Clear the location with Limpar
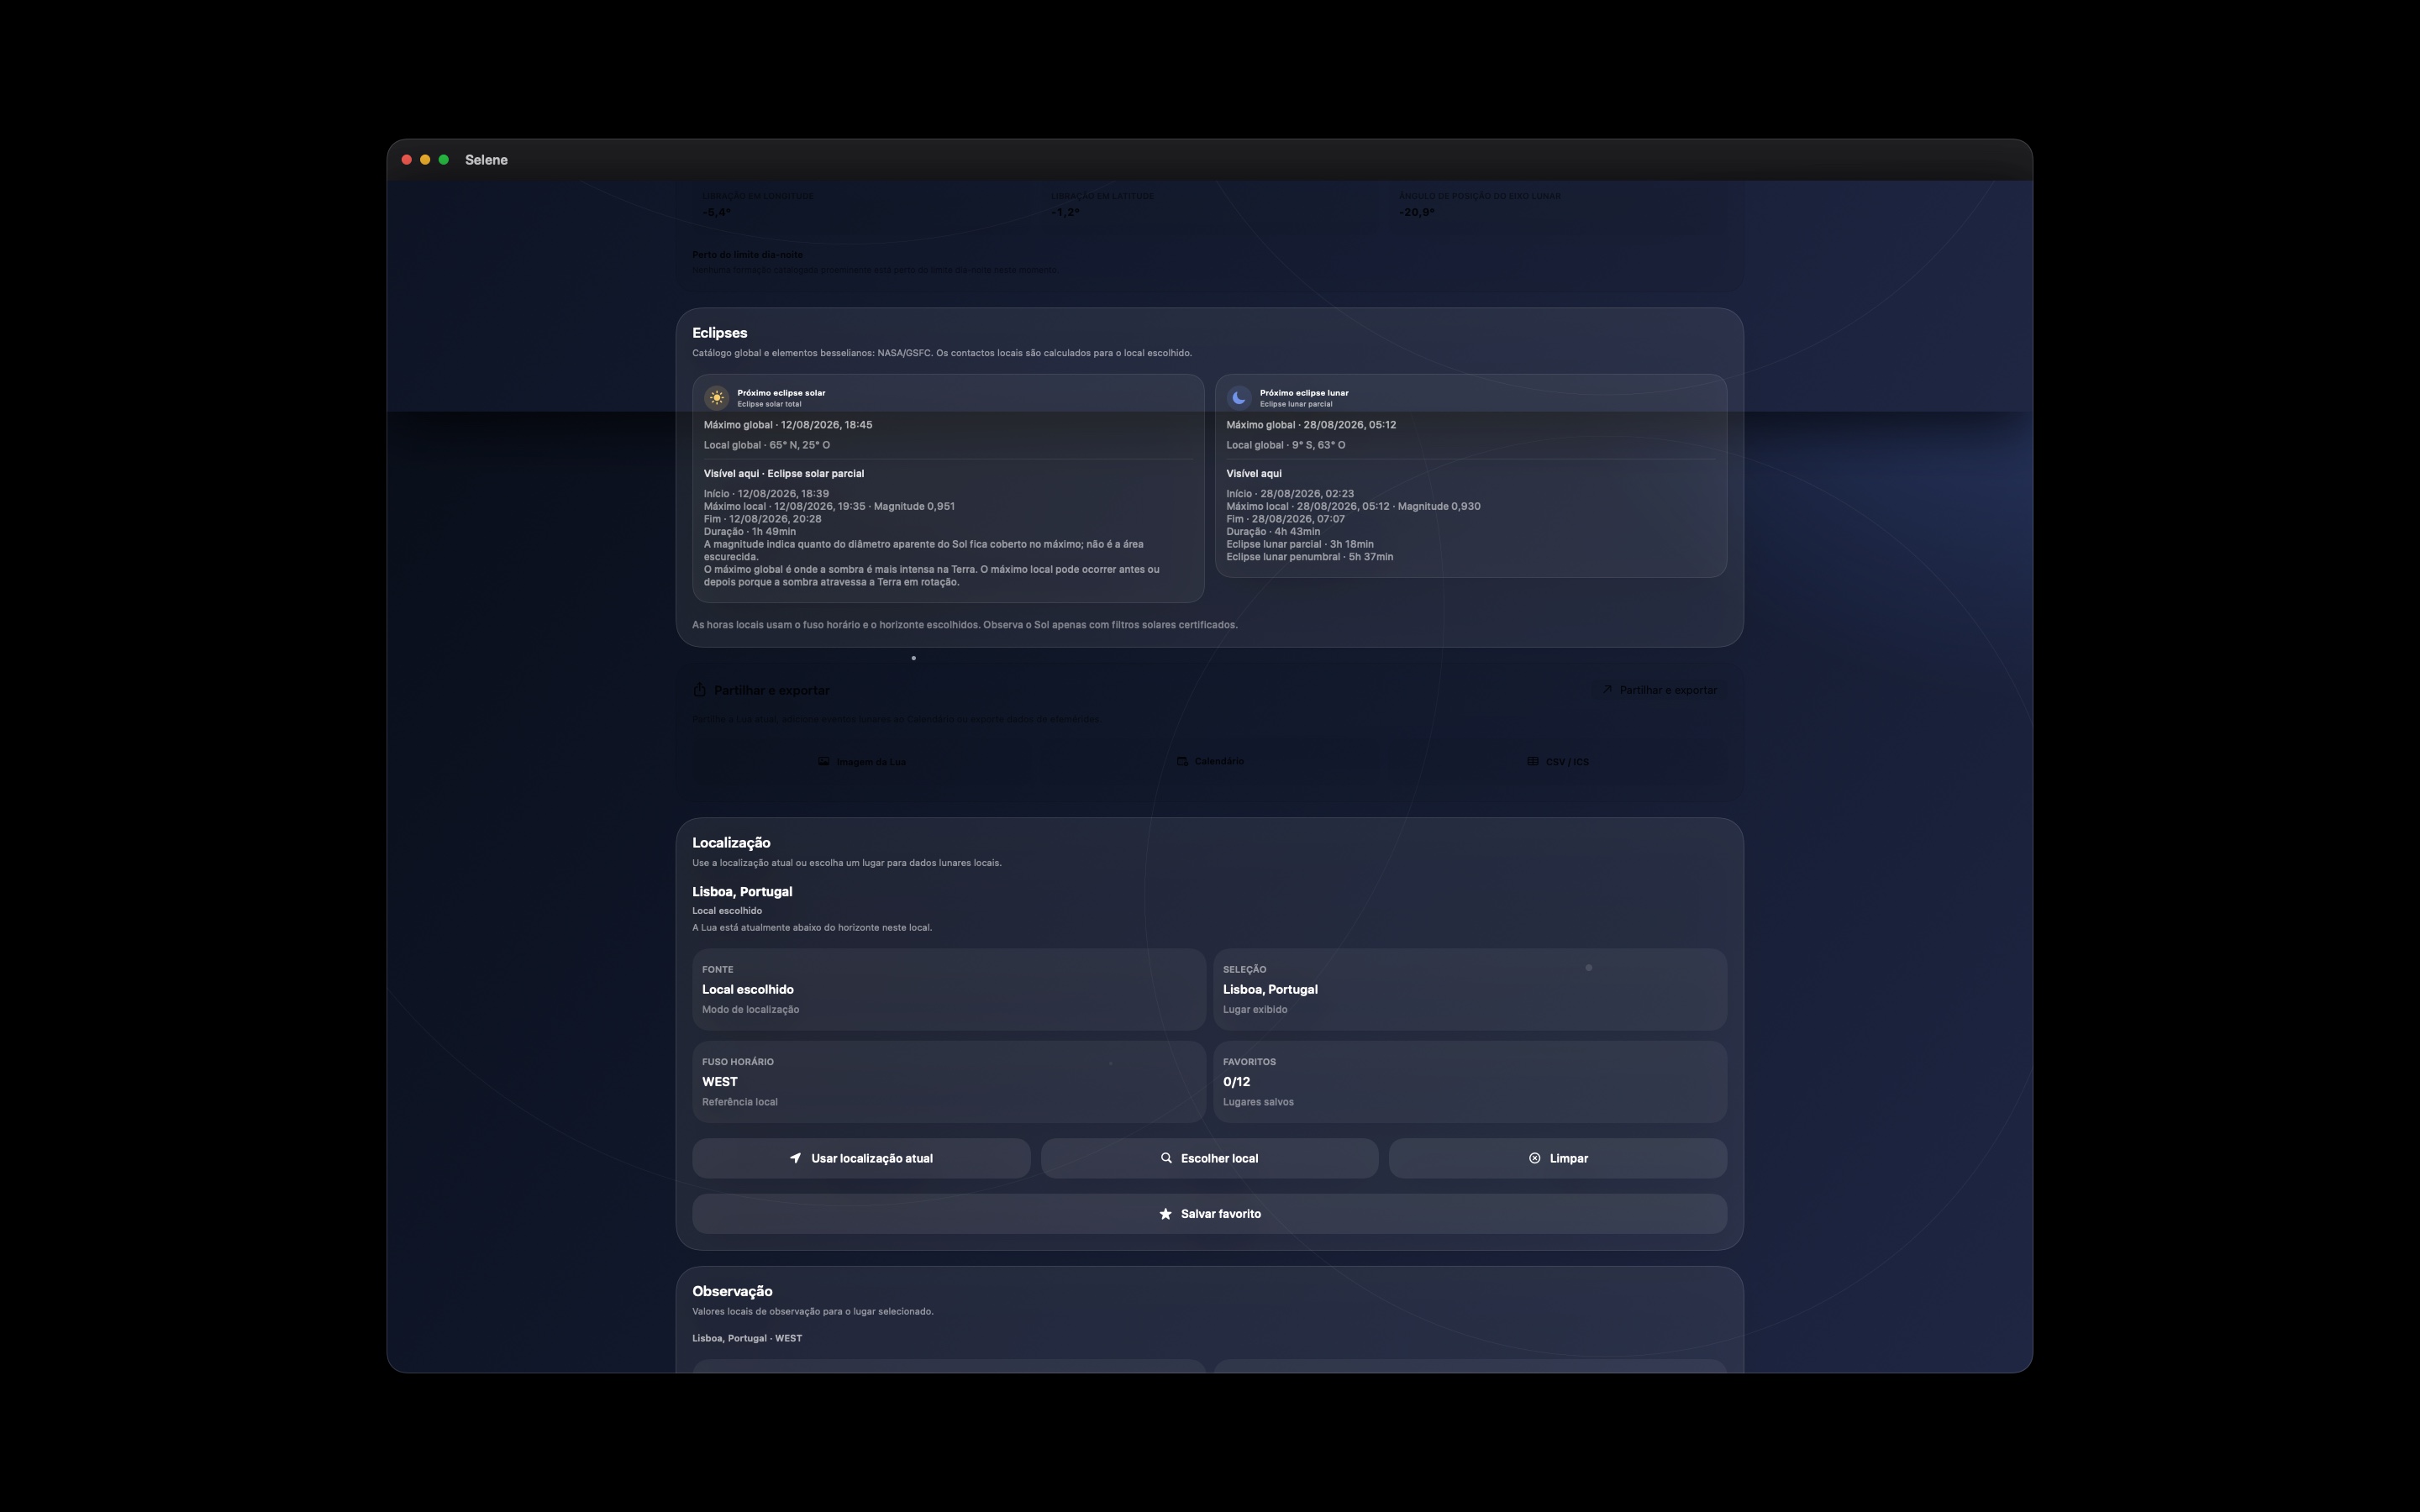This screenshot has width=2420, height=1512. pos(1557,1158)
